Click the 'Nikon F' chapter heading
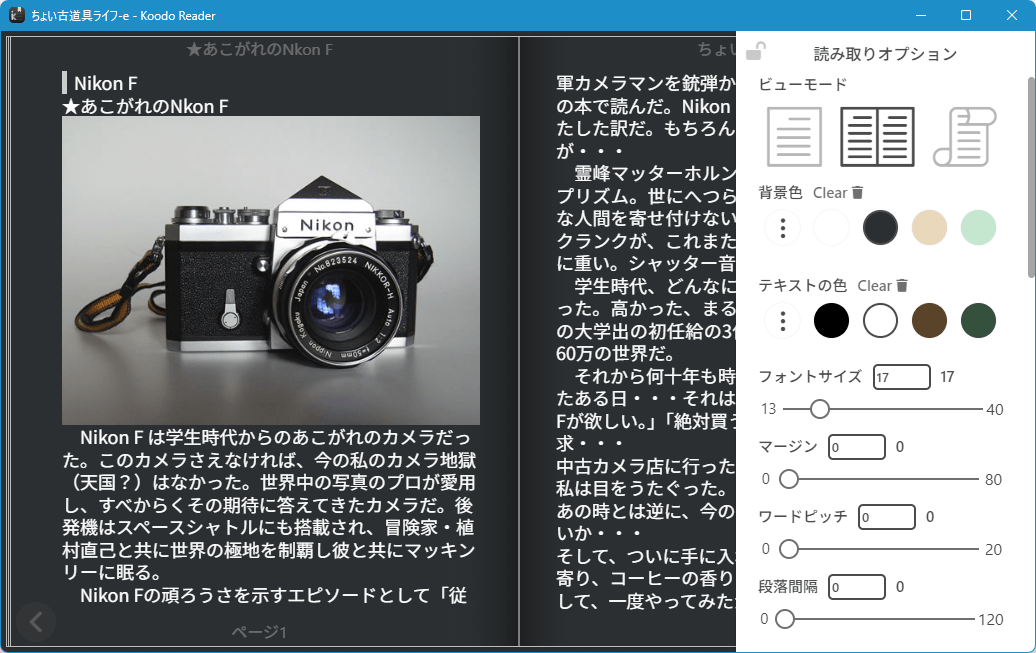This screenshot has width=1036, height=653. (x=106, y=83)
